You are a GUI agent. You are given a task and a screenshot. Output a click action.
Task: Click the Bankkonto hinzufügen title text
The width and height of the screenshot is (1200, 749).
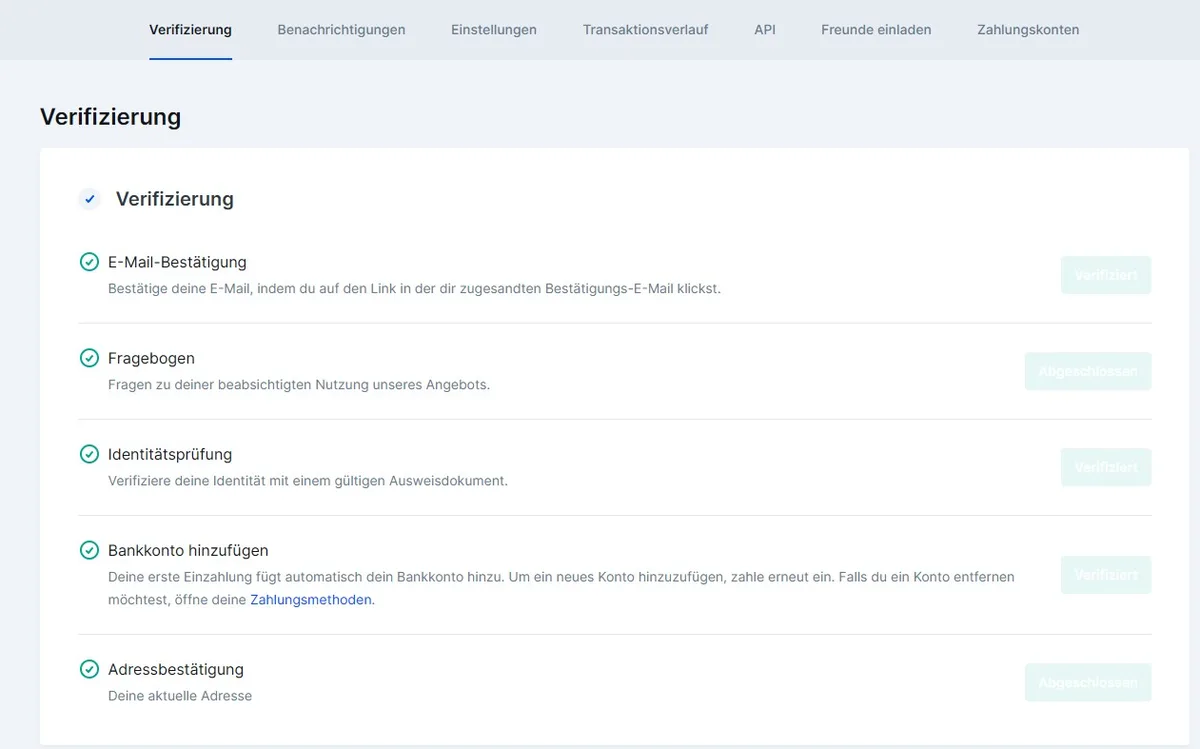[x=188, y=550]
